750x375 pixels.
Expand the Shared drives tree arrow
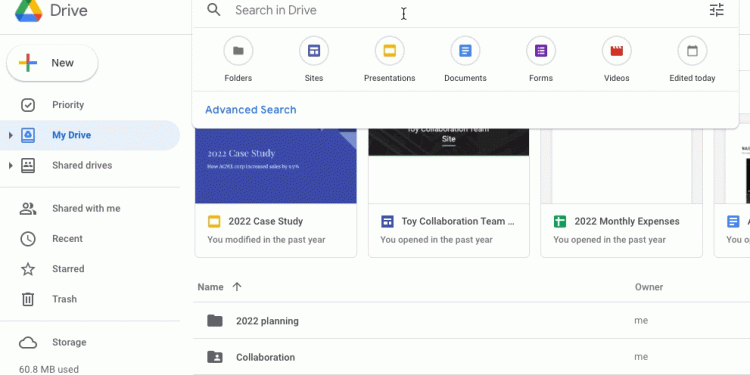11,165
